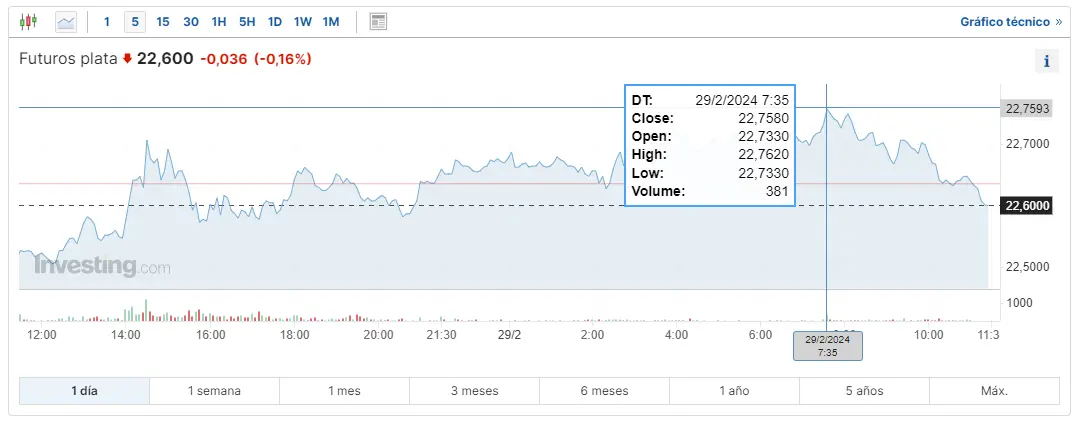Screen dimensions: 1078x424
Task: Choose the 5H interval
Action: pyautogui.click(x=247, y=21)
